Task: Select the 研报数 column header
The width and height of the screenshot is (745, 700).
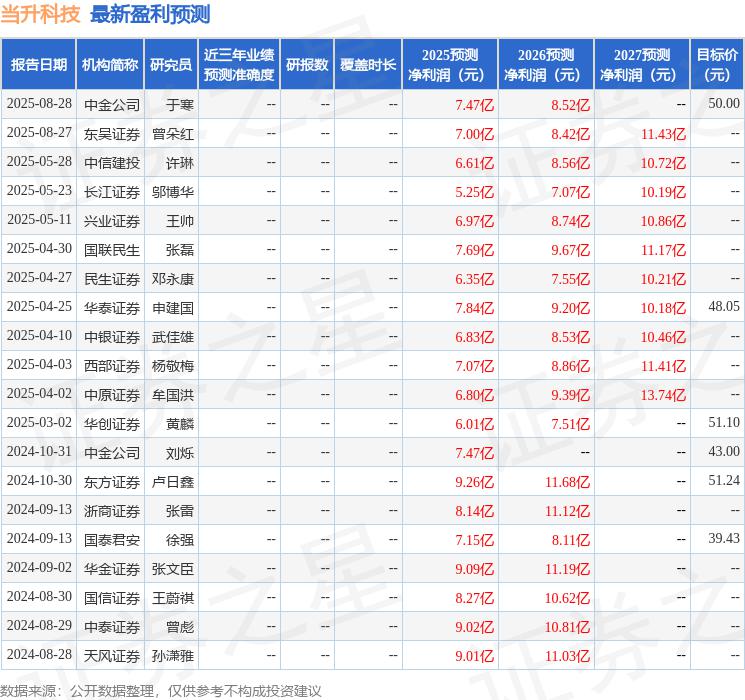Action: 307,65
